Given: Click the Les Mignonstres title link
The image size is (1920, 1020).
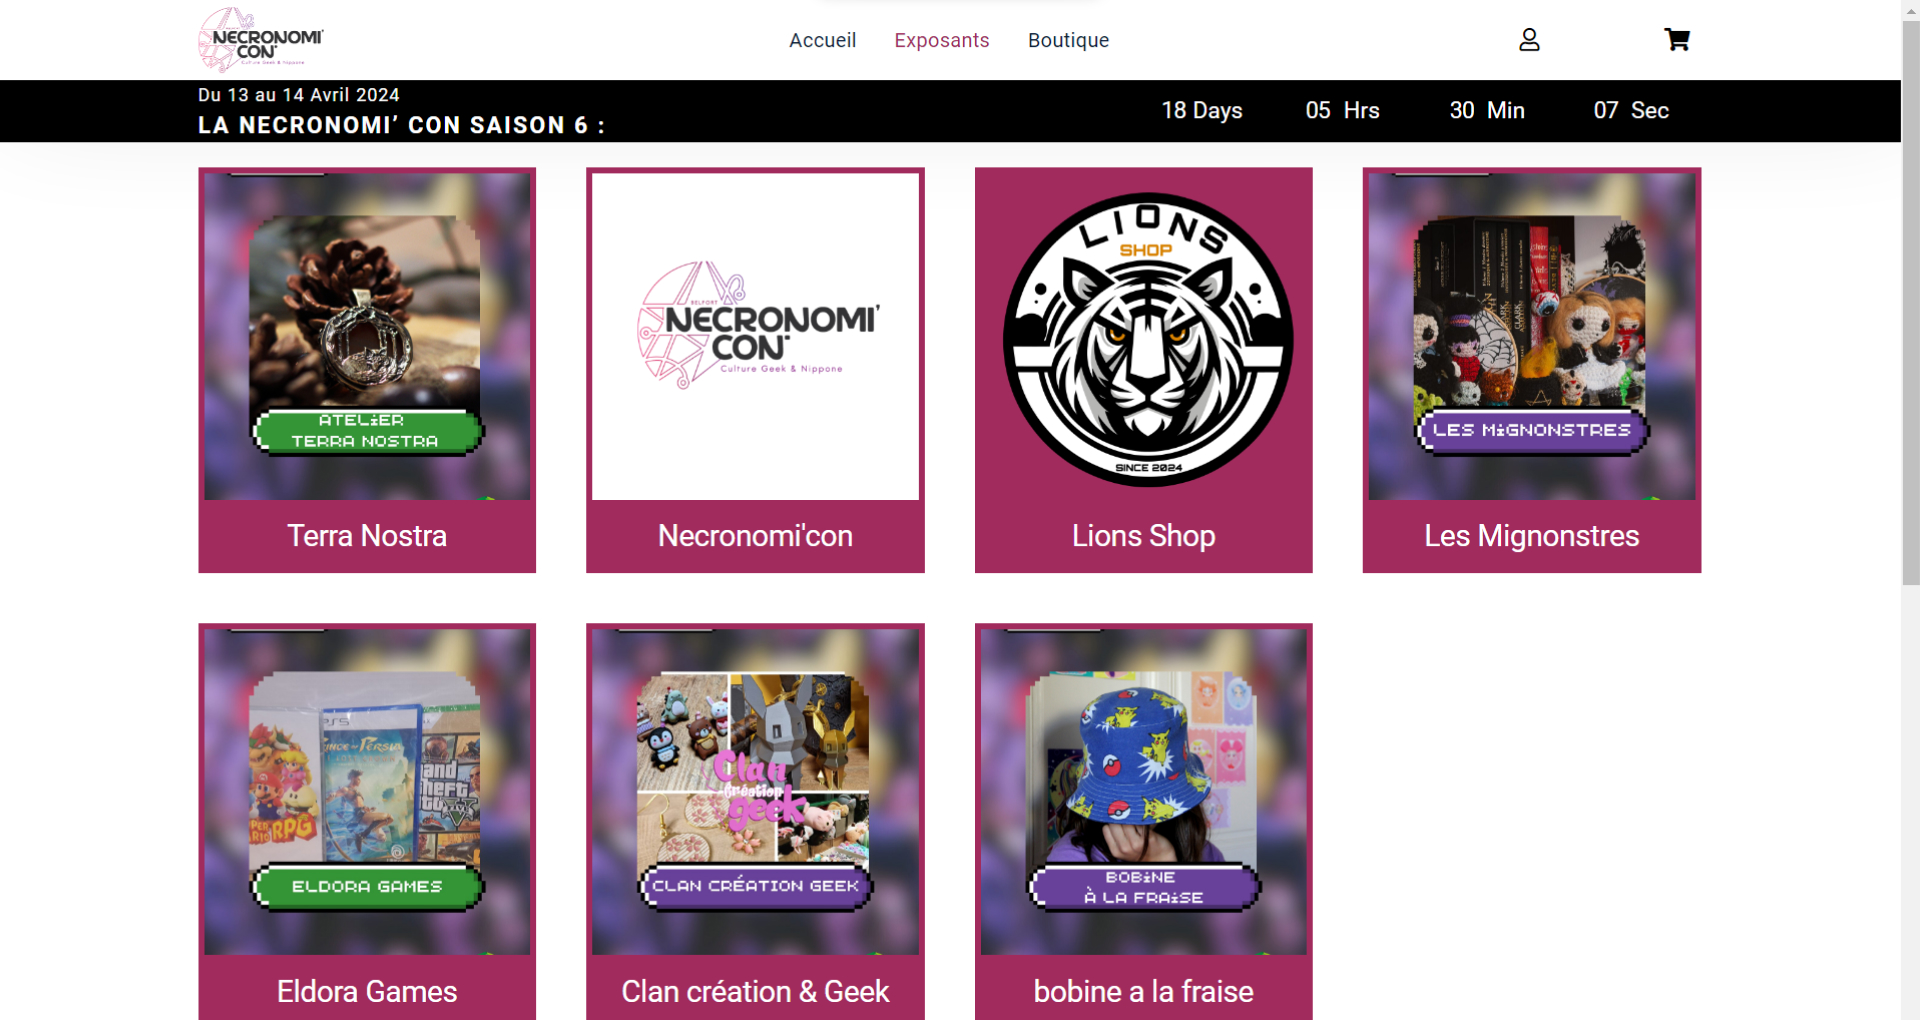Looking at the screenshot, I should tap(1532, 536).
